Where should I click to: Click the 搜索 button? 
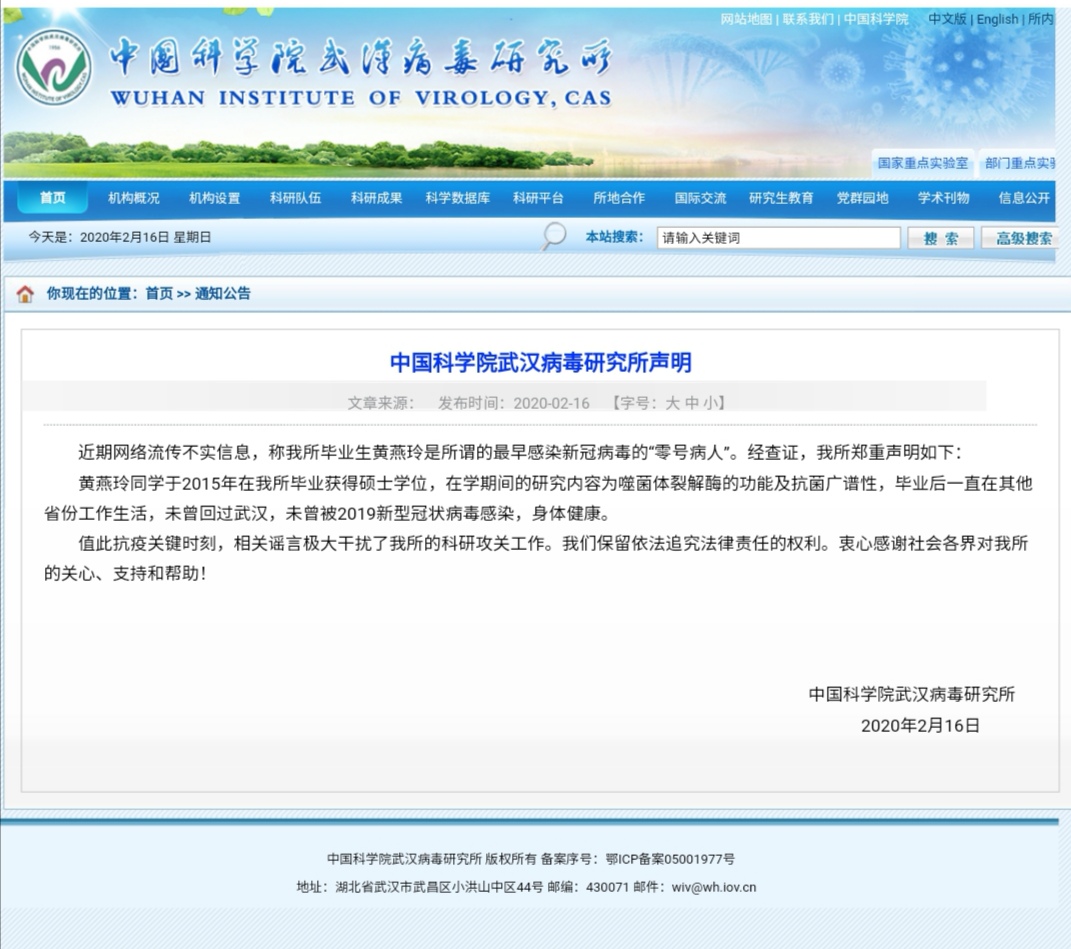click(x=941, y=238)
